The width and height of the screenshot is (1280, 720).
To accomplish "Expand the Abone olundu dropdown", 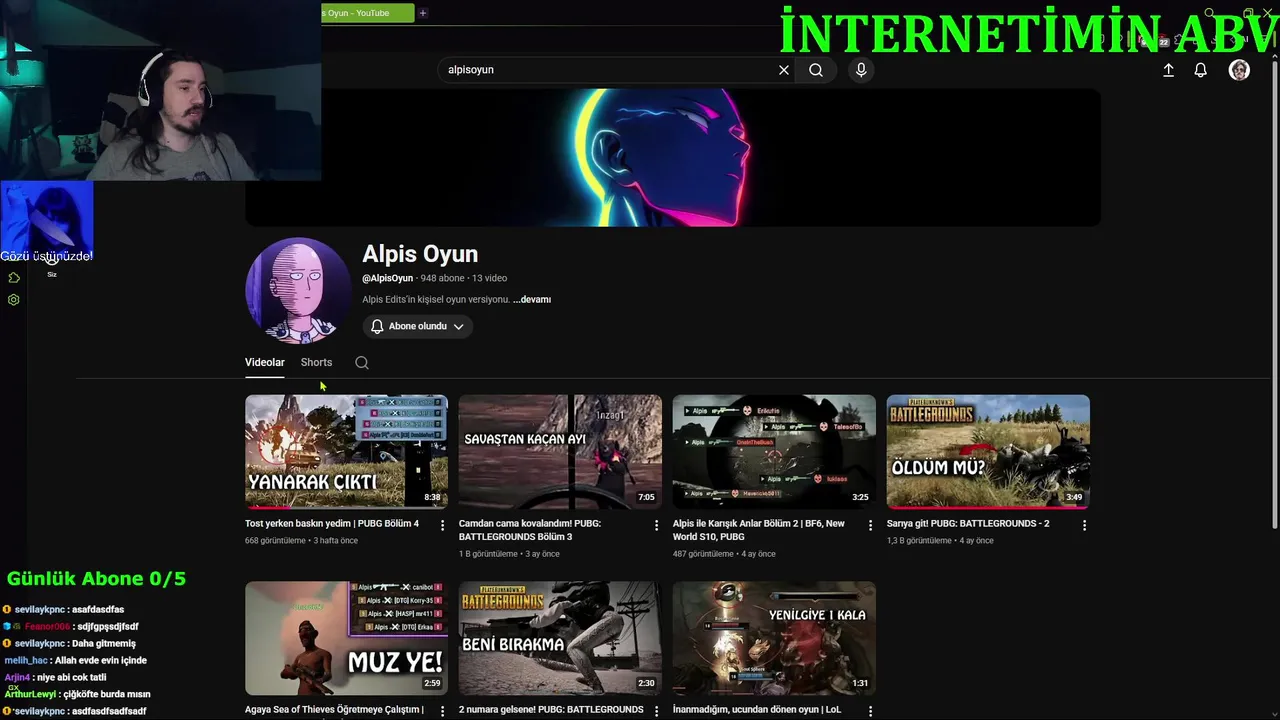I will pos(458,326).
